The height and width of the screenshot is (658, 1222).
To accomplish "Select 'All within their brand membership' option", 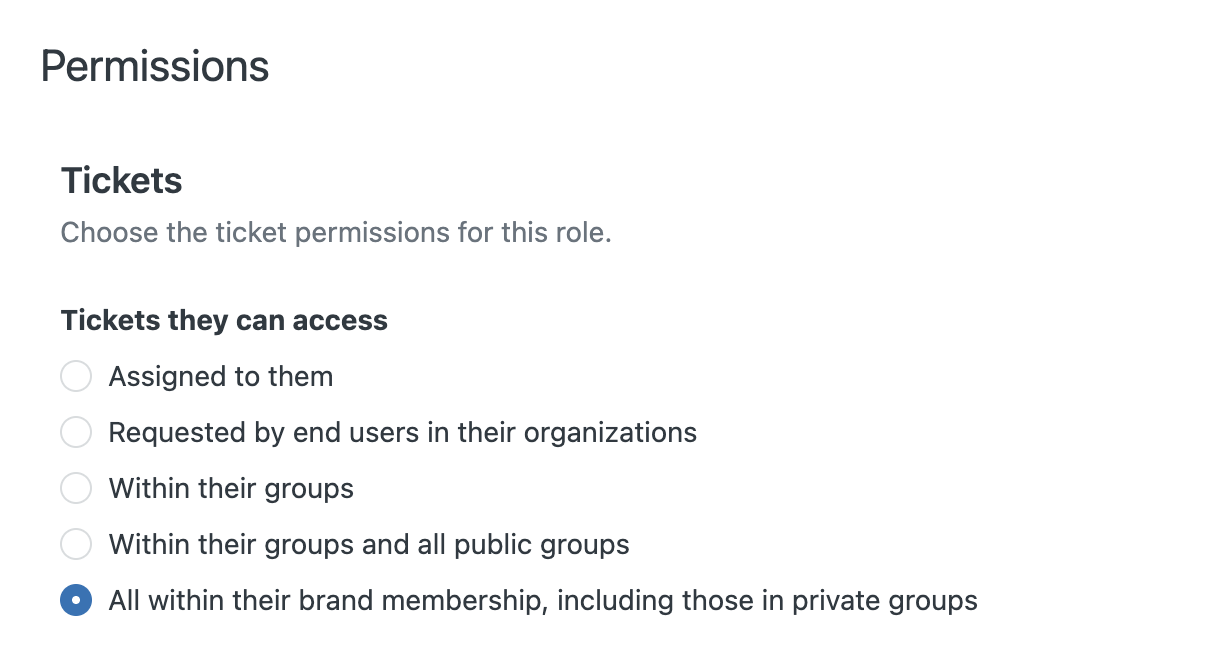I will click(76, 600).
